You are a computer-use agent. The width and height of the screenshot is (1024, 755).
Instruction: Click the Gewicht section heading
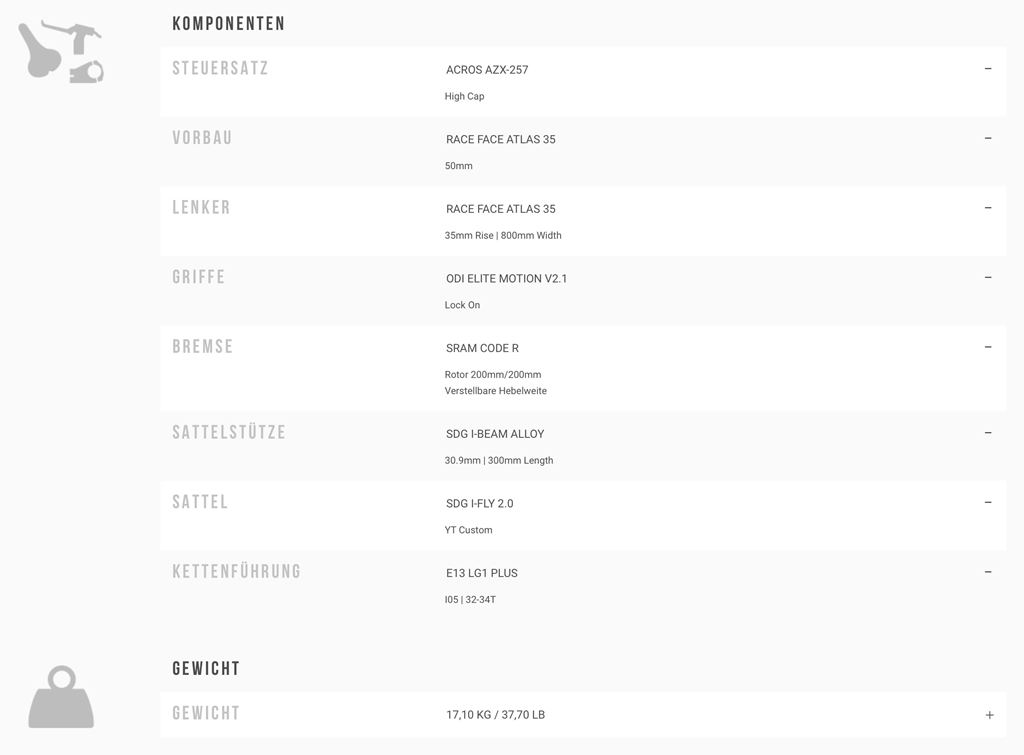[x=206, y=668]
